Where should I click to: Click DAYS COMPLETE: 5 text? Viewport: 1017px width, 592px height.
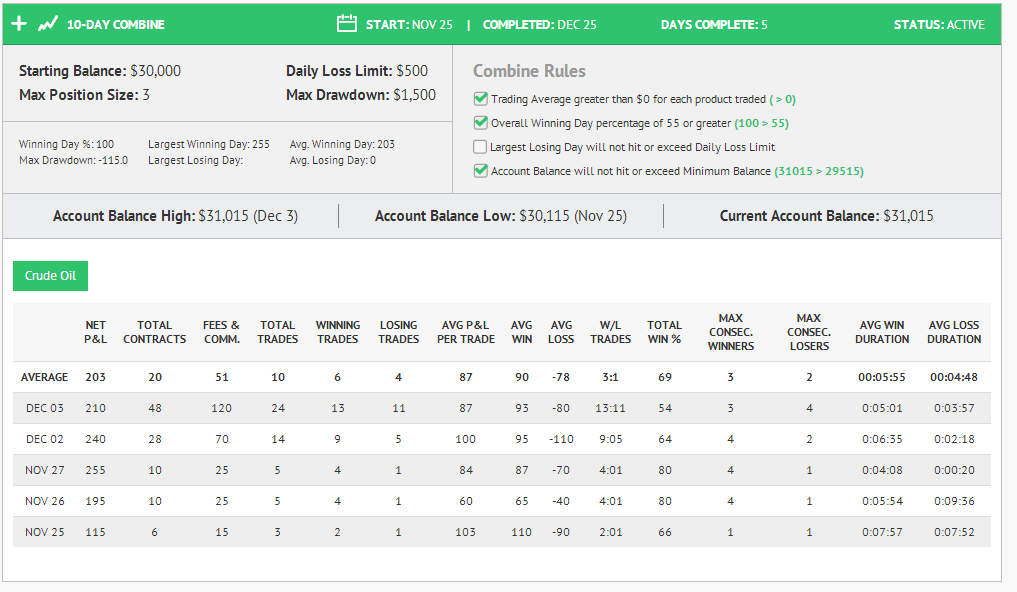[714, 25]
